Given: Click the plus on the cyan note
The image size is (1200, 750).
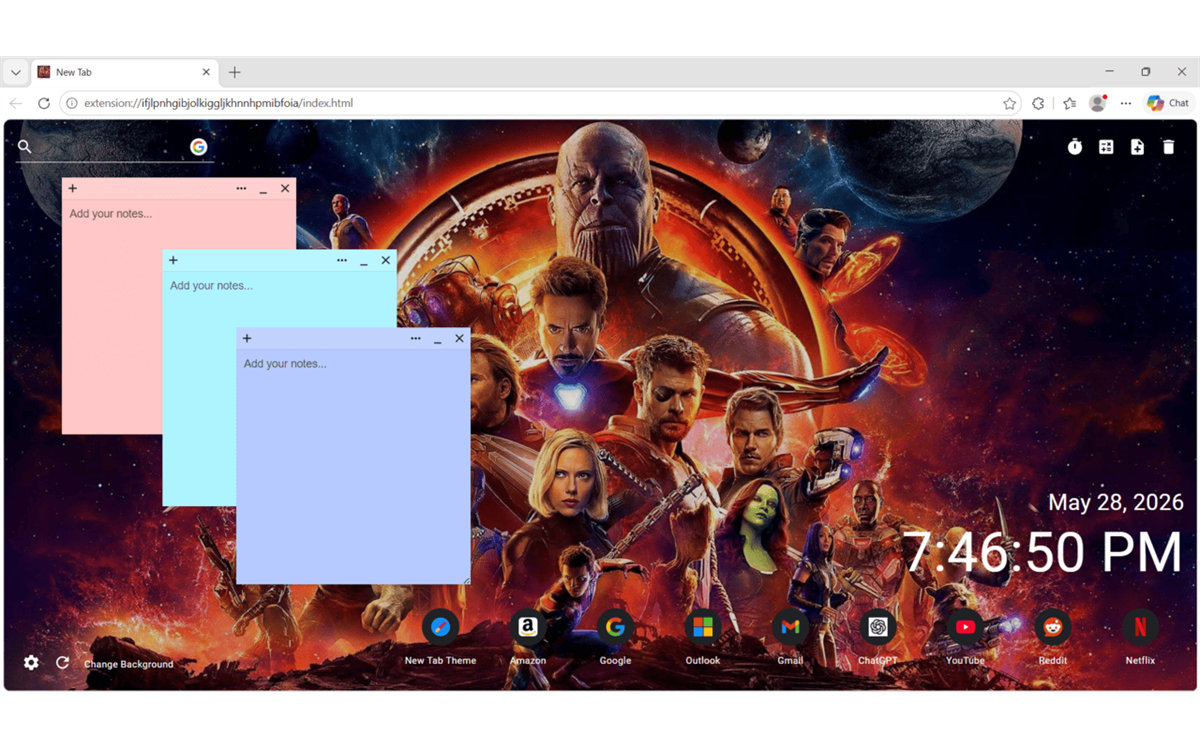Looking at the screenshot, I should [173, 260].
